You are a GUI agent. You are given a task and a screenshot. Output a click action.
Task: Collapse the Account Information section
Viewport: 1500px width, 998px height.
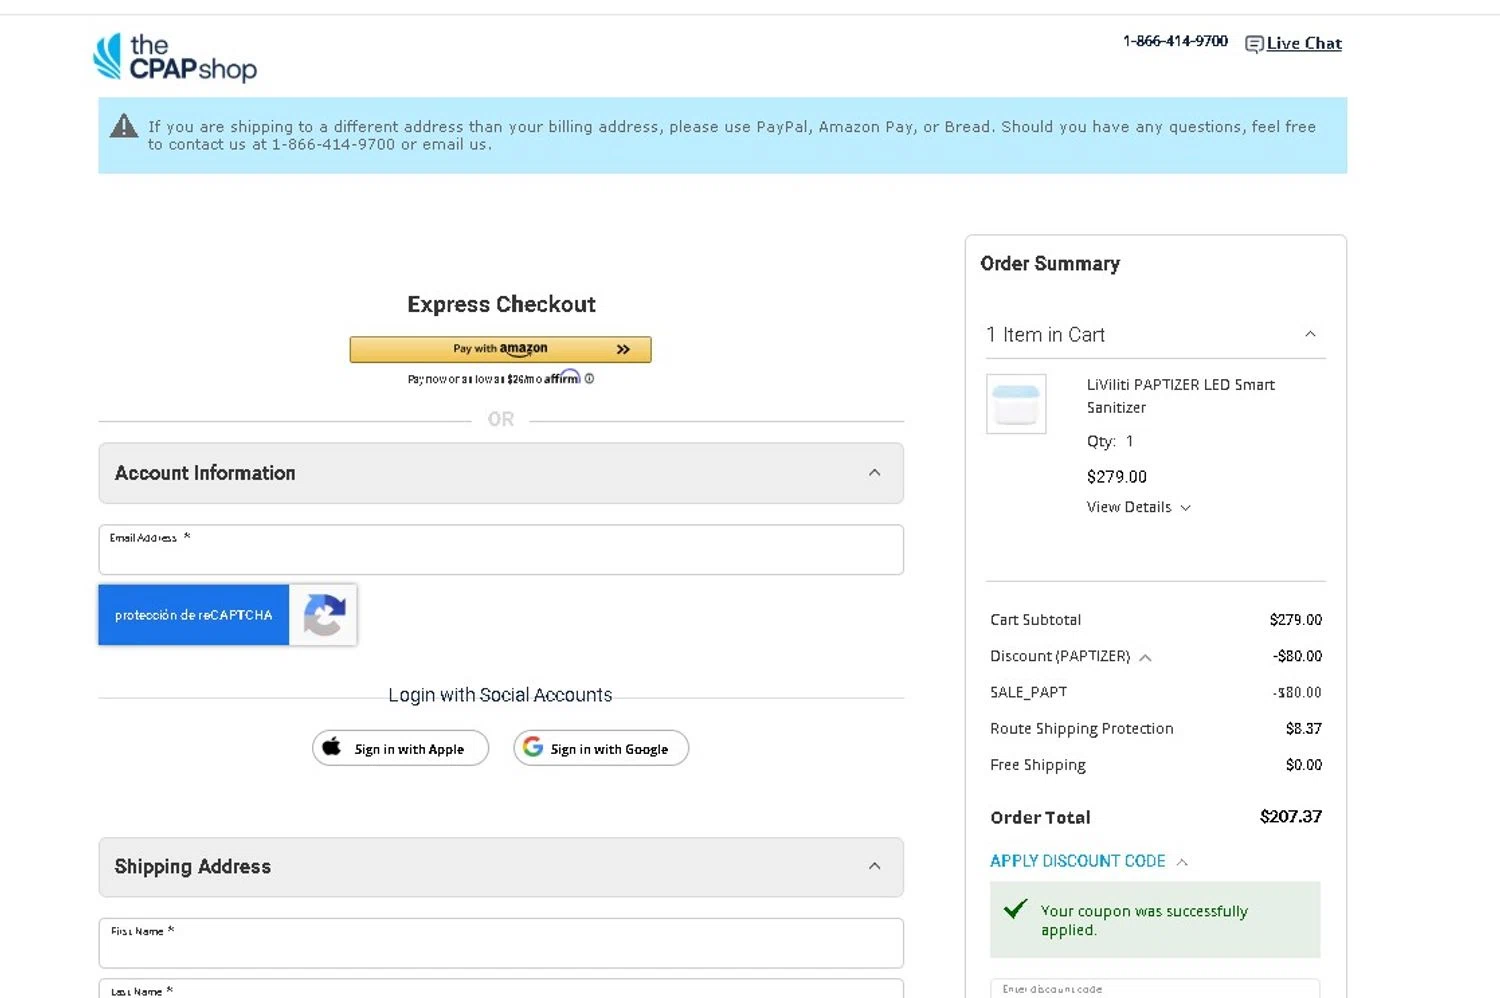(875, 472)
